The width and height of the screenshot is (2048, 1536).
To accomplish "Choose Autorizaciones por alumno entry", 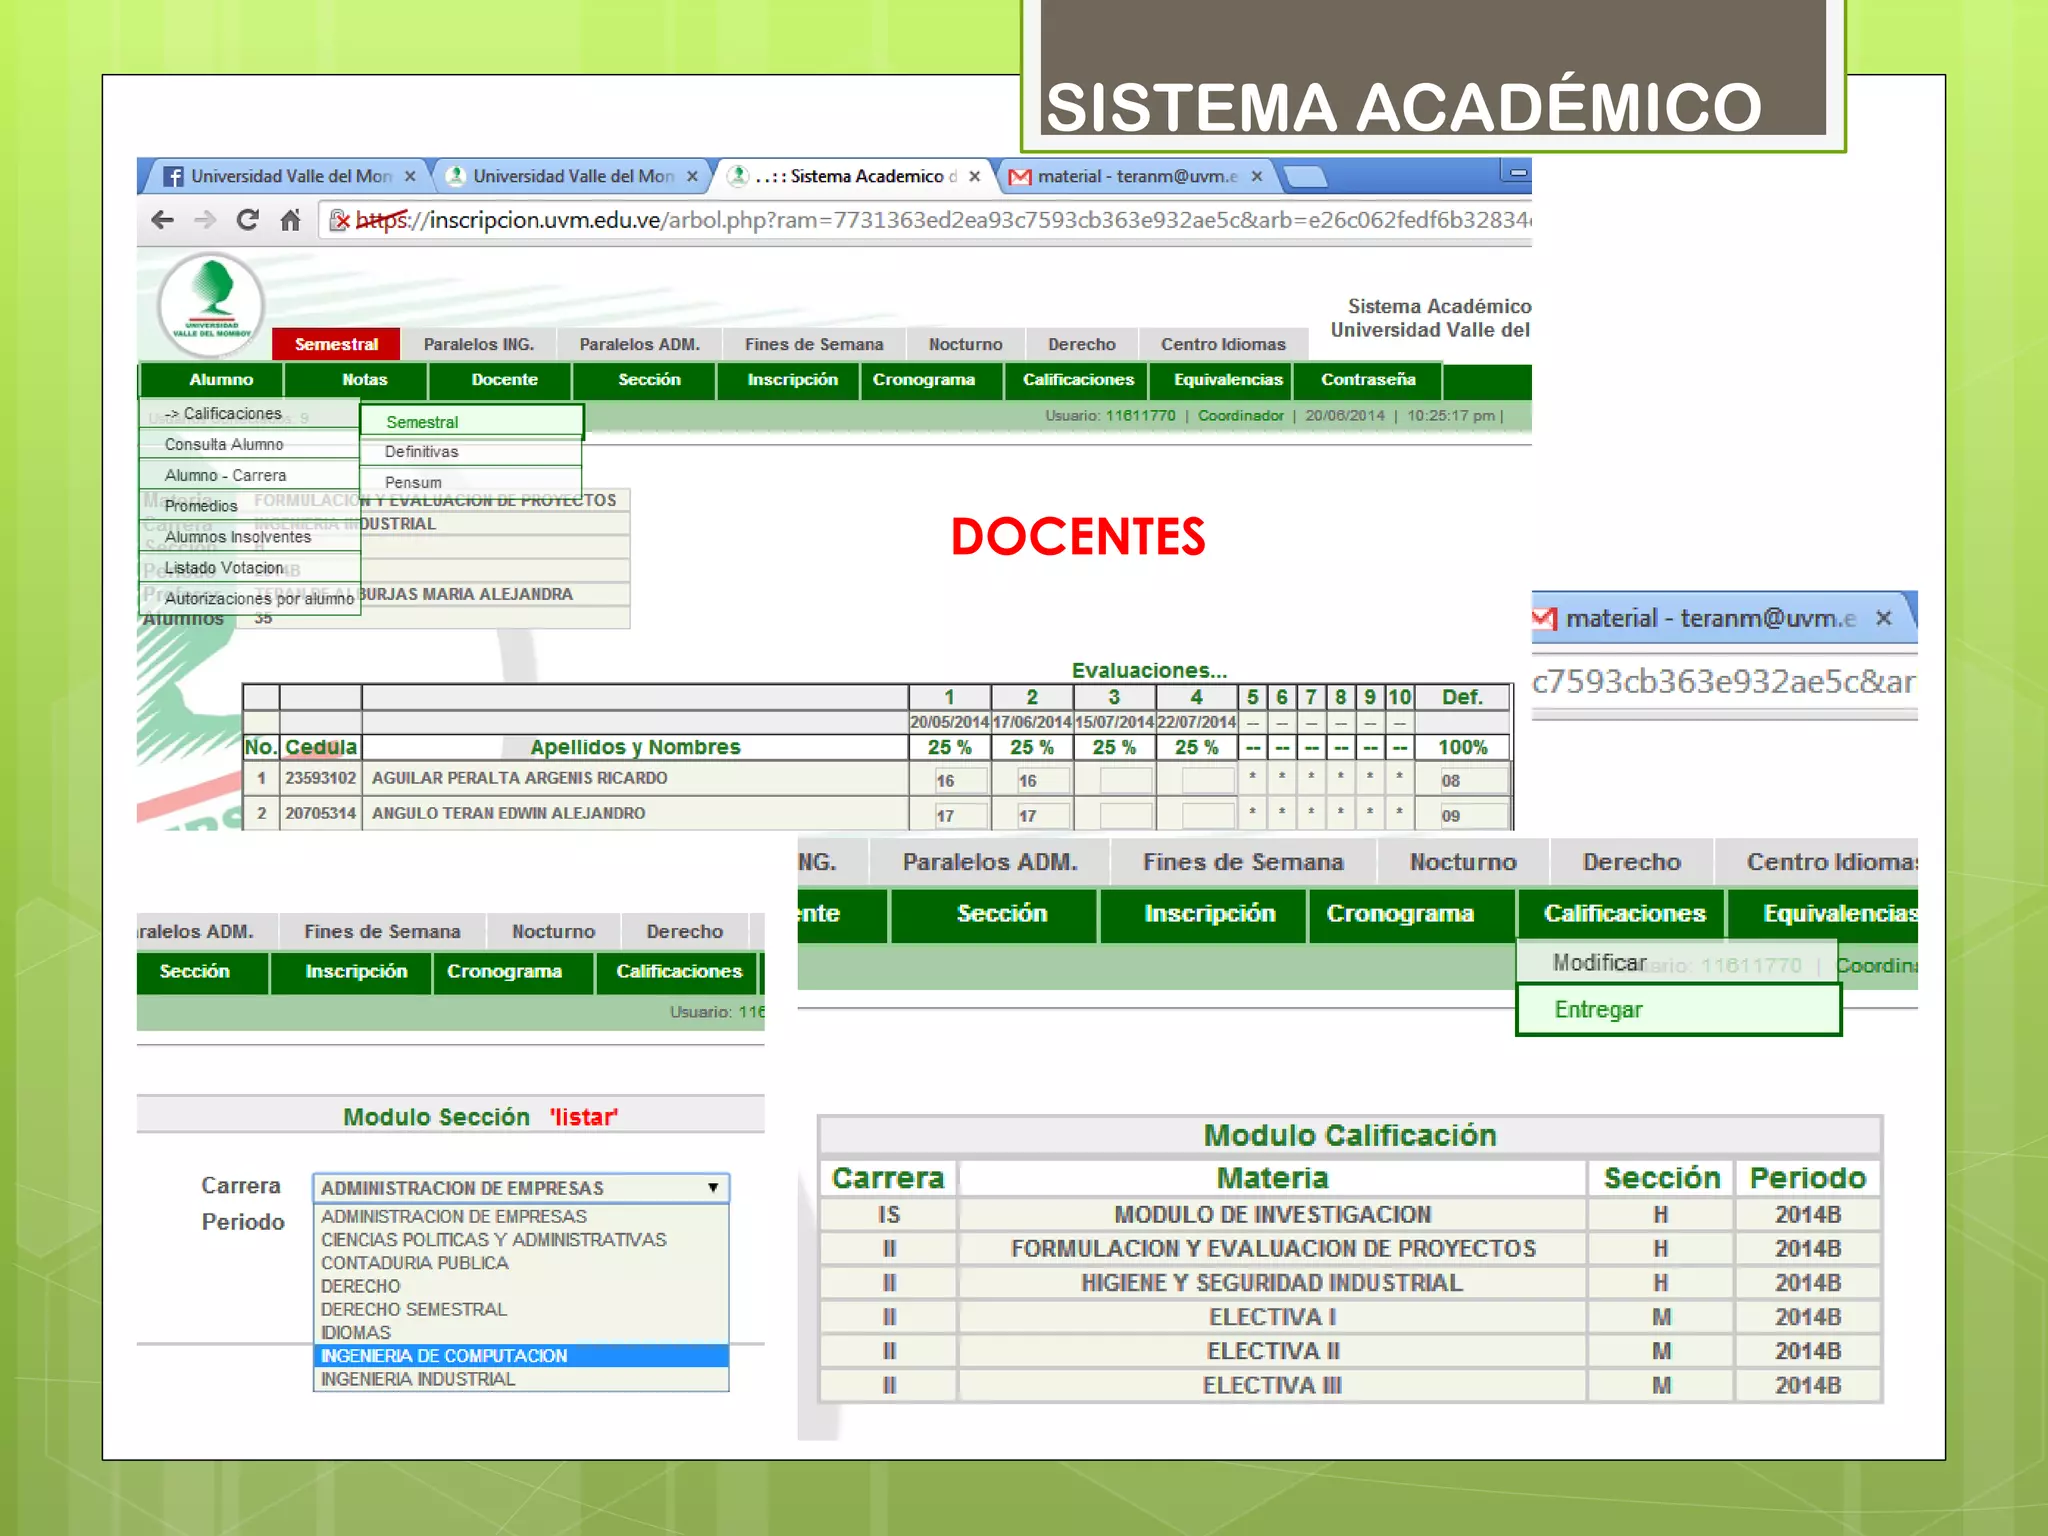I will [x=249, y=600].
